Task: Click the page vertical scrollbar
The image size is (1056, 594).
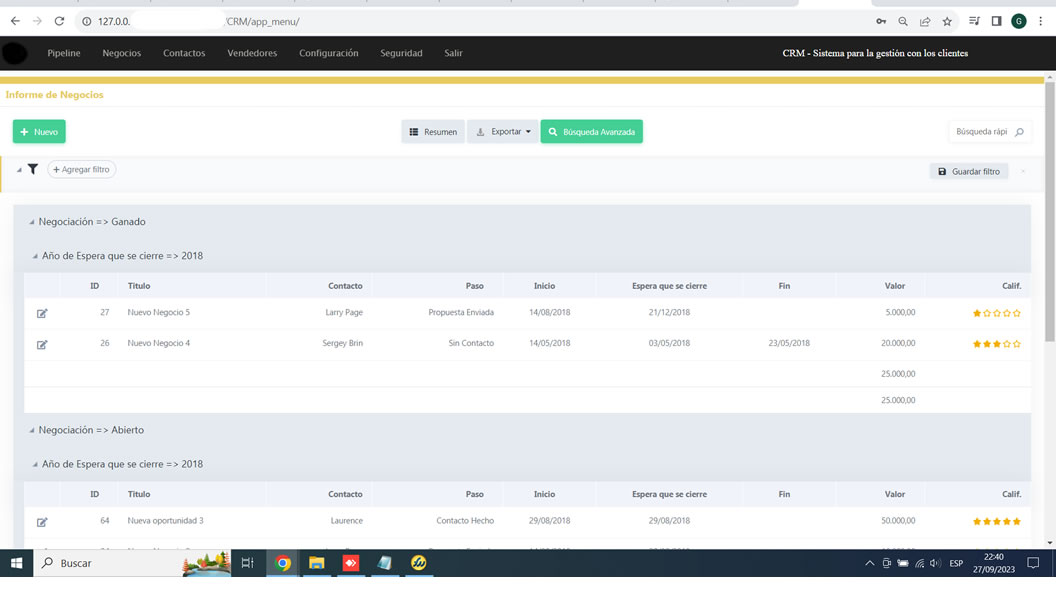Action: tap(1050, 210)
